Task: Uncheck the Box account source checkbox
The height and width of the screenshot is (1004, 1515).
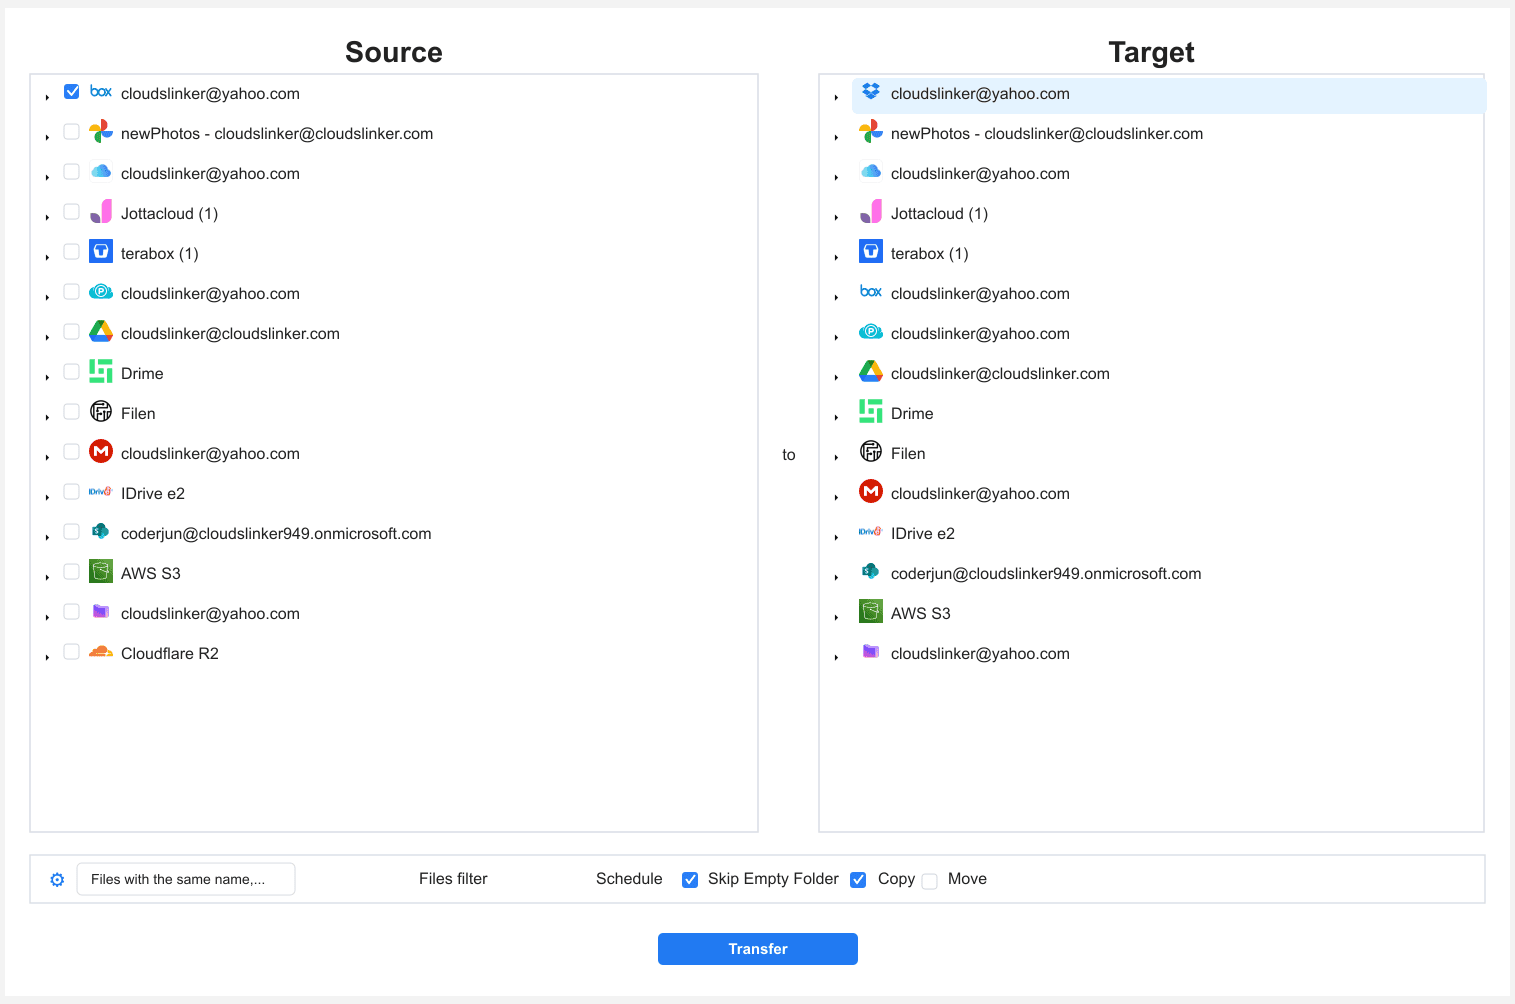Action: coord(72,91)
